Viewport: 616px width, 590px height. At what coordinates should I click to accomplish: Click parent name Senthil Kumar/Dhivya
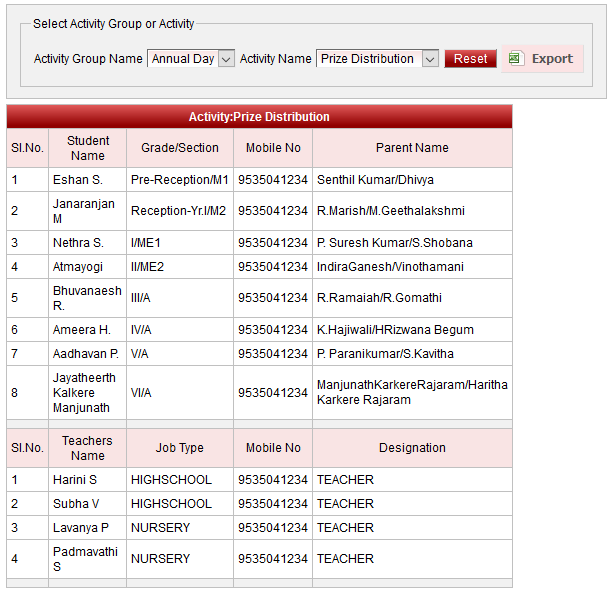click(x=375, y=180)
